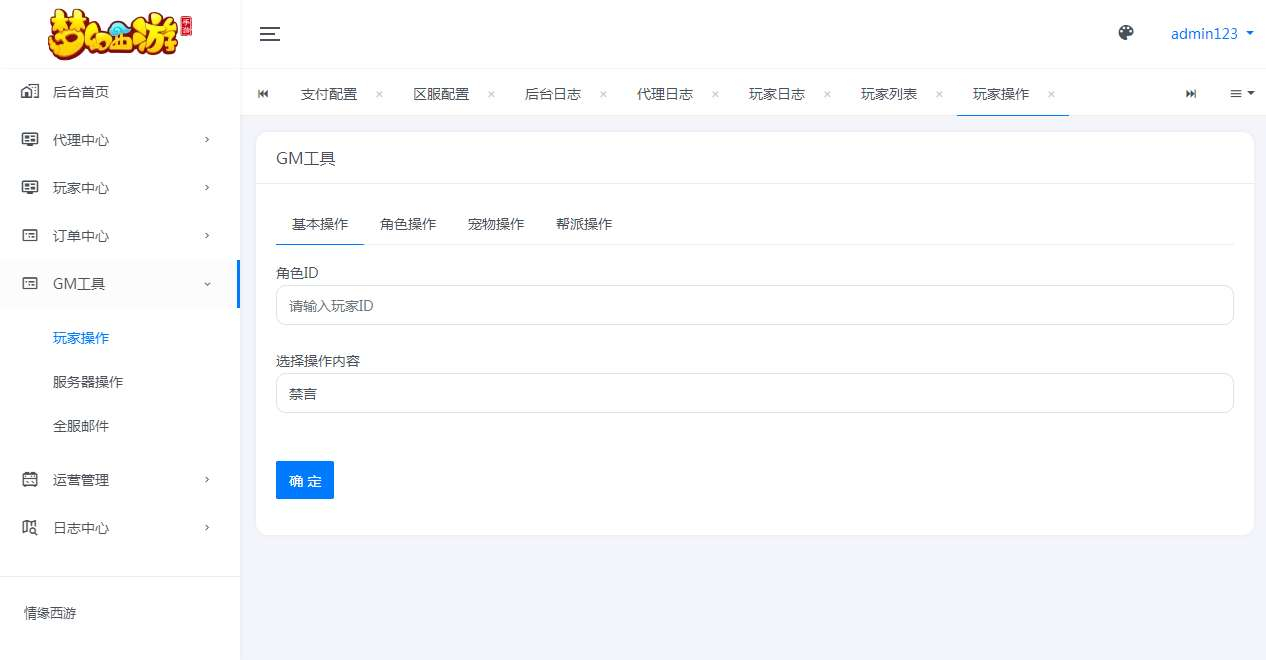Image resolution: width=1266 pixels, height=660 pixels.
Task: Expand the 玩家中心 menu
Action: click(81, 187)
